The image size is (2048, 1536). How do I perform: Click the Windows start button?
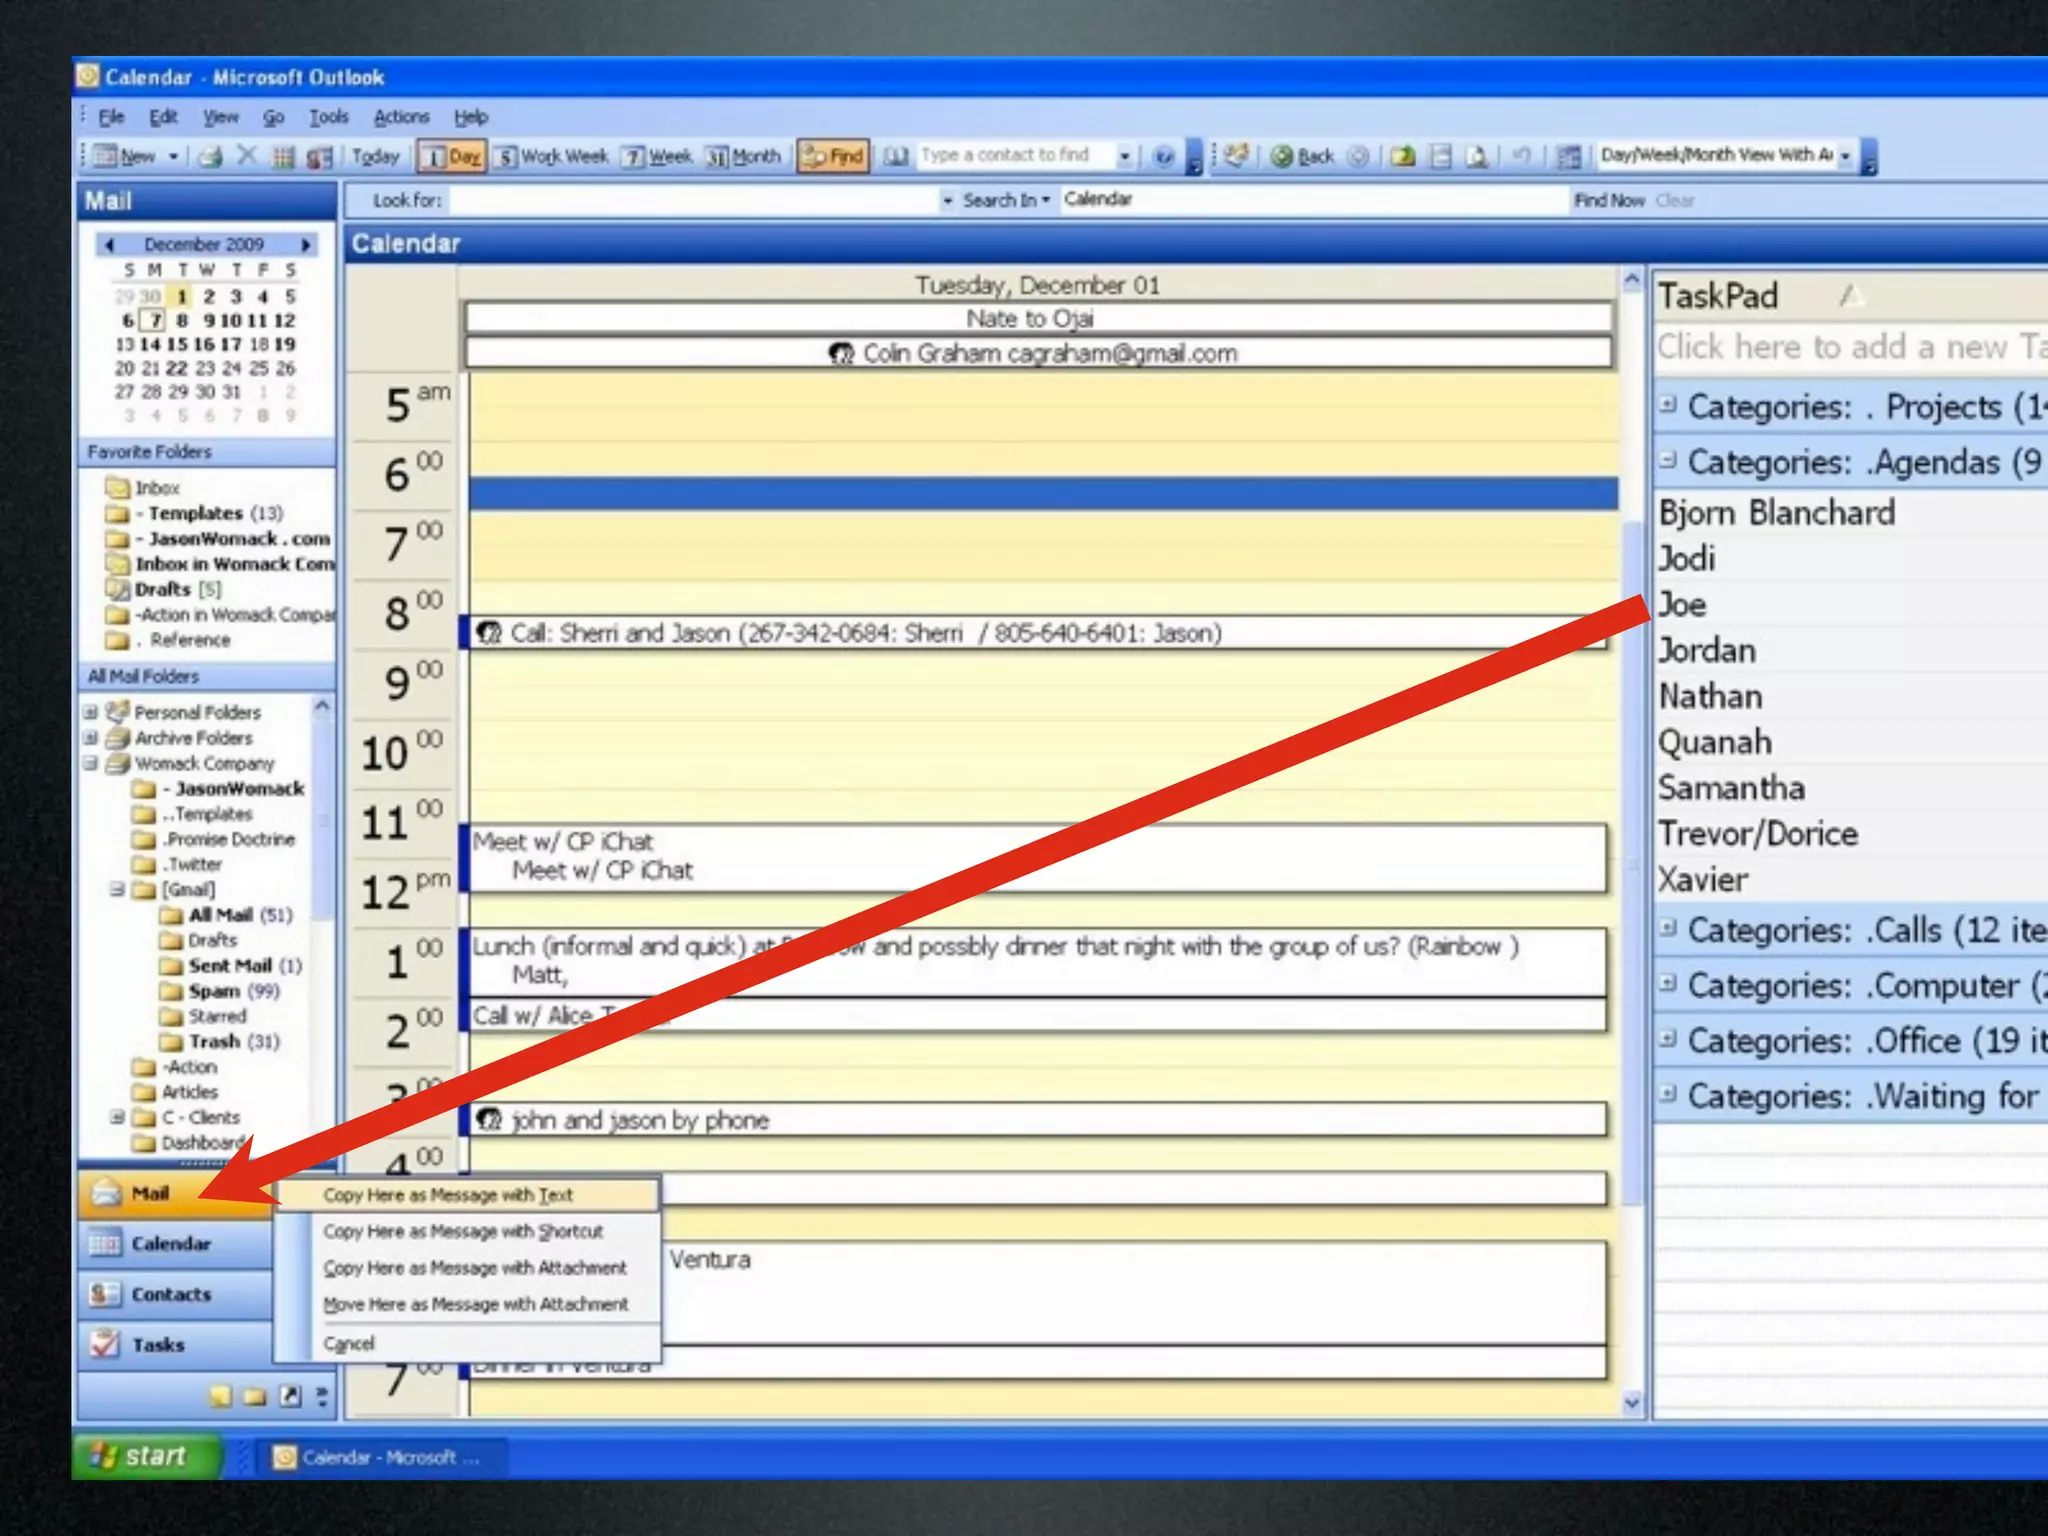click(x=148, y=1456)
